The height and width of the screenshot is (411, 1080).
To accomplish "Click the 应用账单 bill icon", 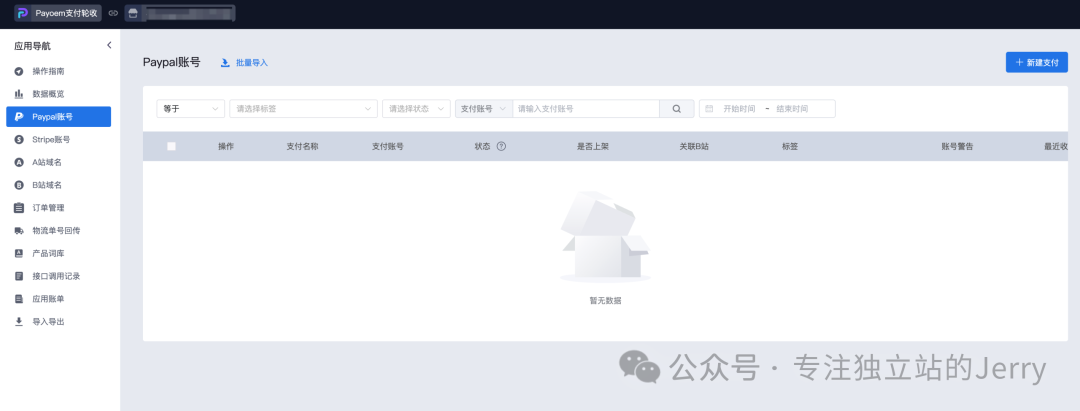I will [19, 299].
